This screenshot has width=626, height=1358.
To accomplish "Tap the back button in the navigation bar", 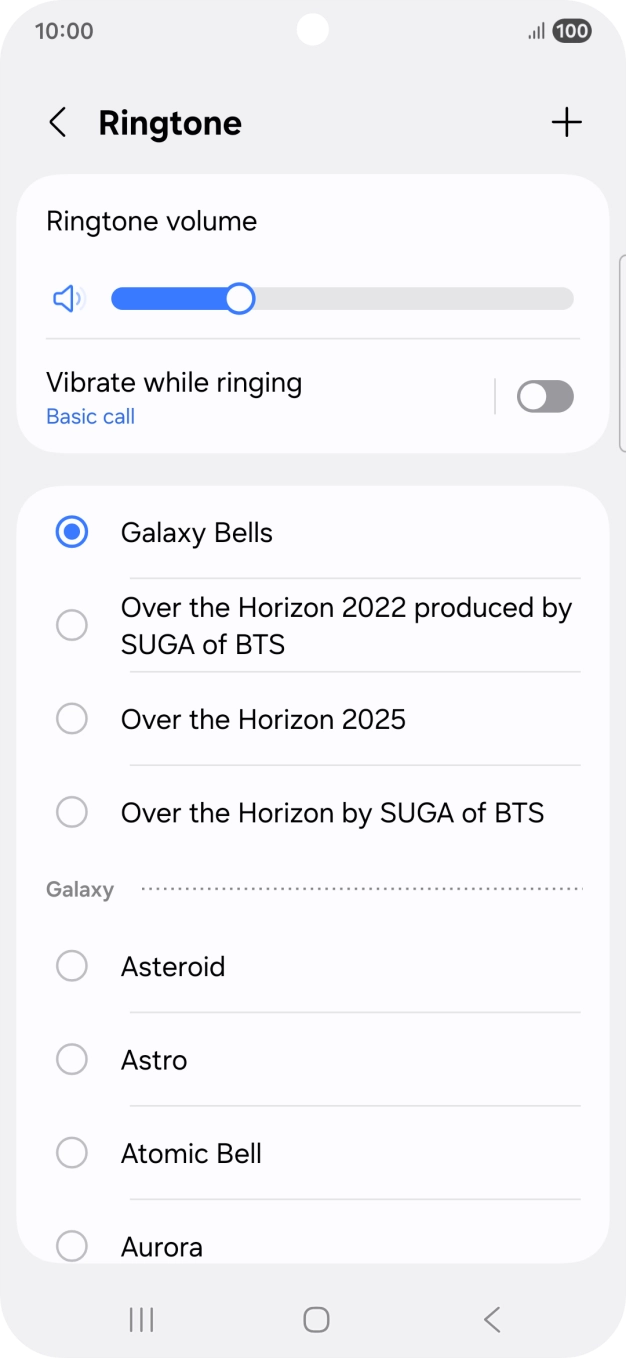I will [490, 1319].
